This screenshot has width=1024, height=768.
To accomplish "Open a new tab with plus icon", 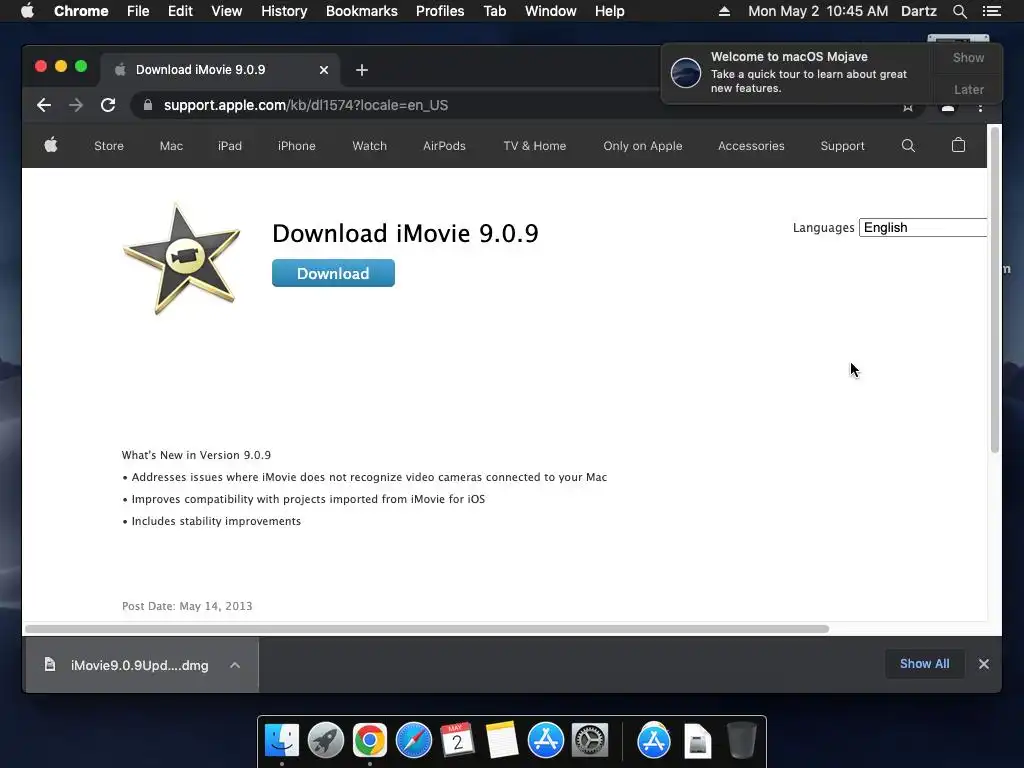I will (362, 70).
